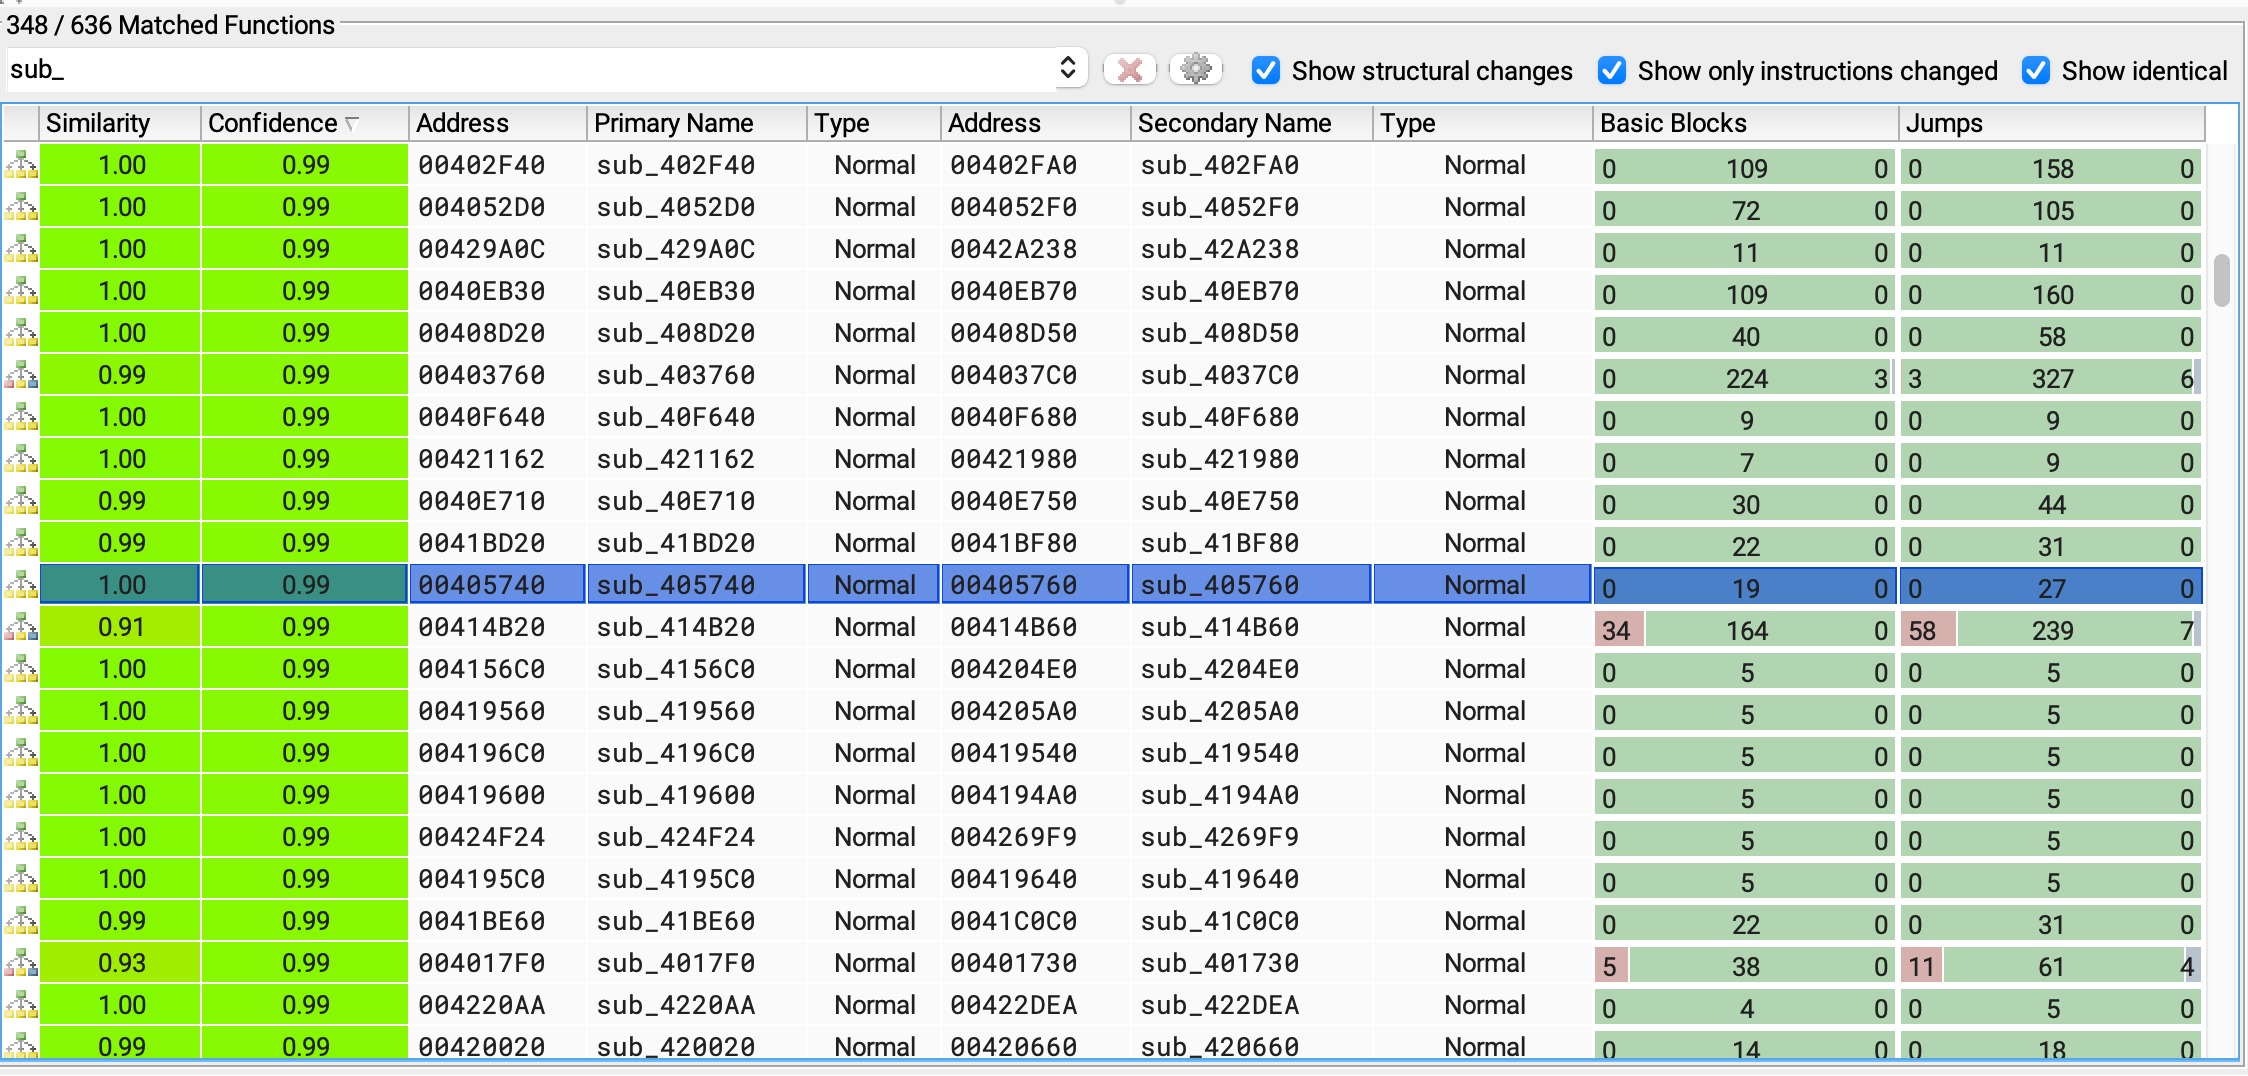
Task: Open the filter history dropdown stepper
Action: click(x=1068, y=68)
